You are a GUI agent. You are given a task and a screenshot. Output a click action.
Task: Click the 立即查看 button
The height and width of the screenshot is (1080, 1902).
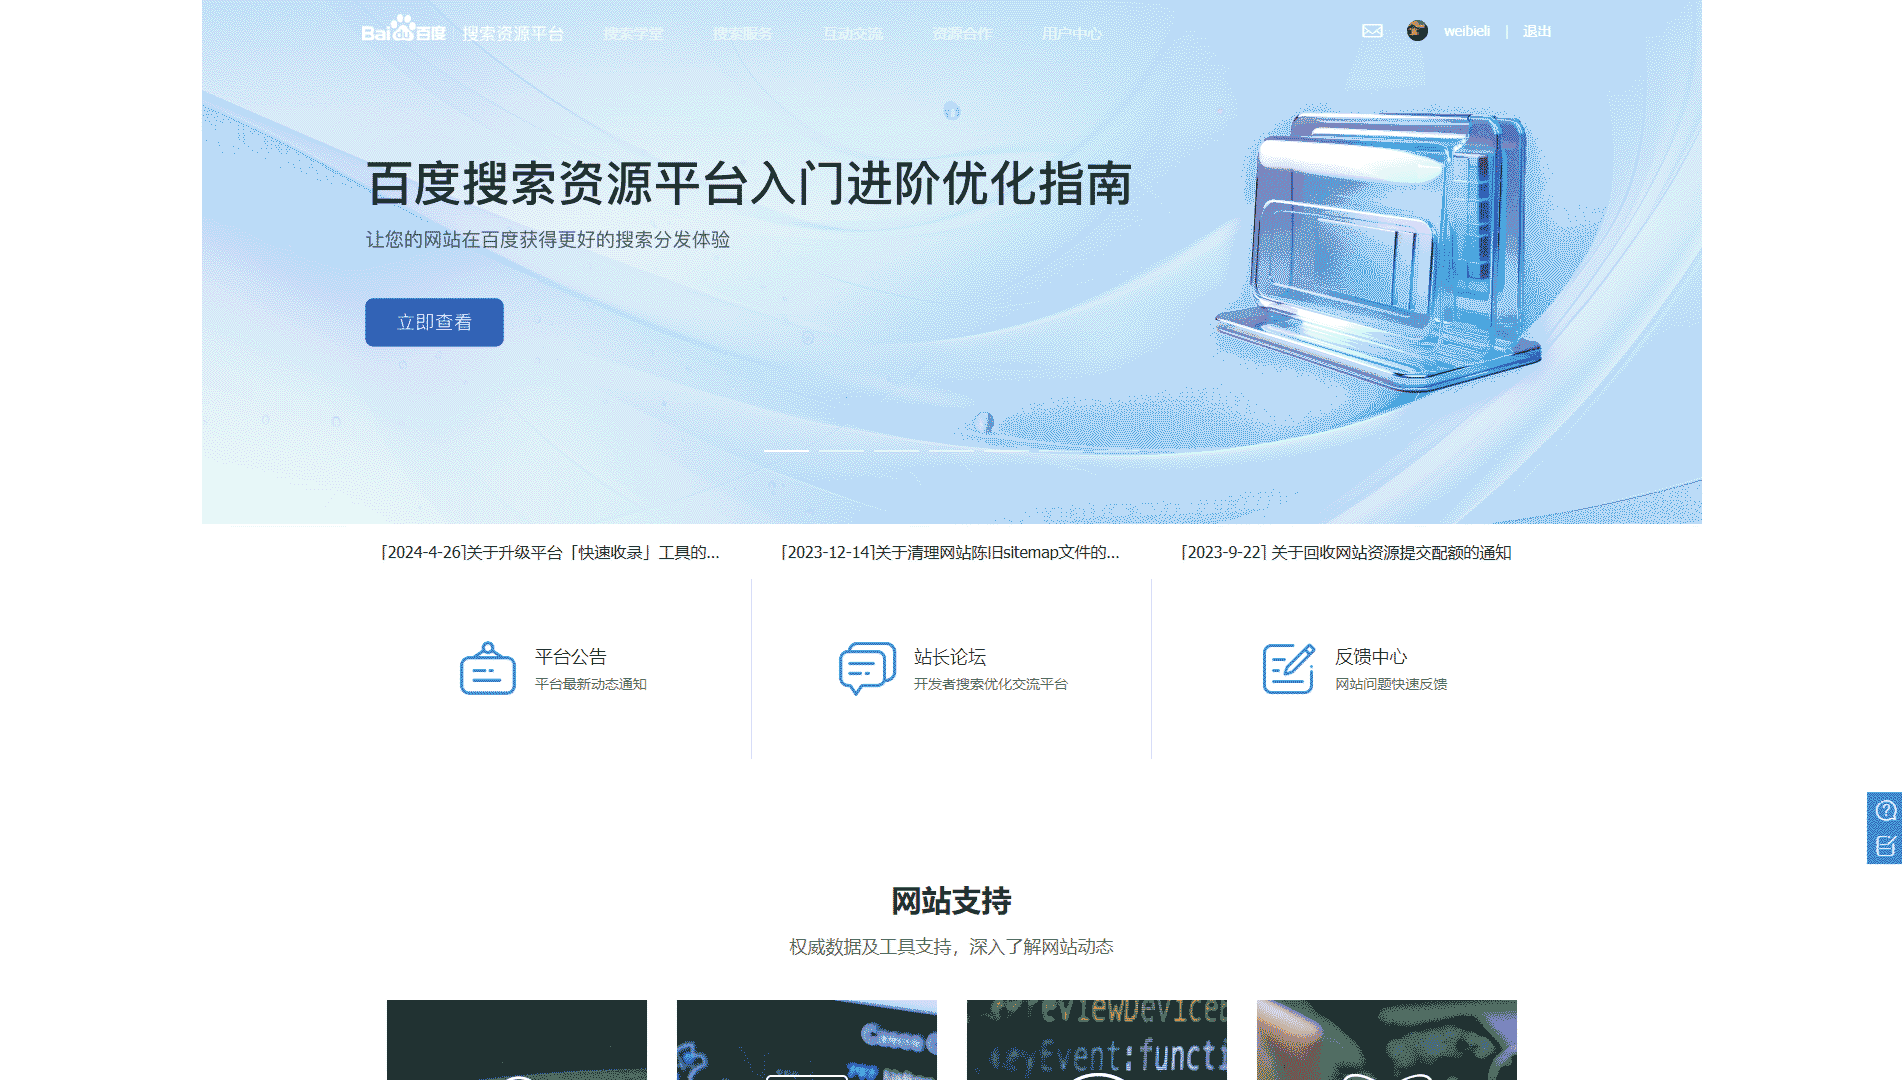tap(434, 322)
